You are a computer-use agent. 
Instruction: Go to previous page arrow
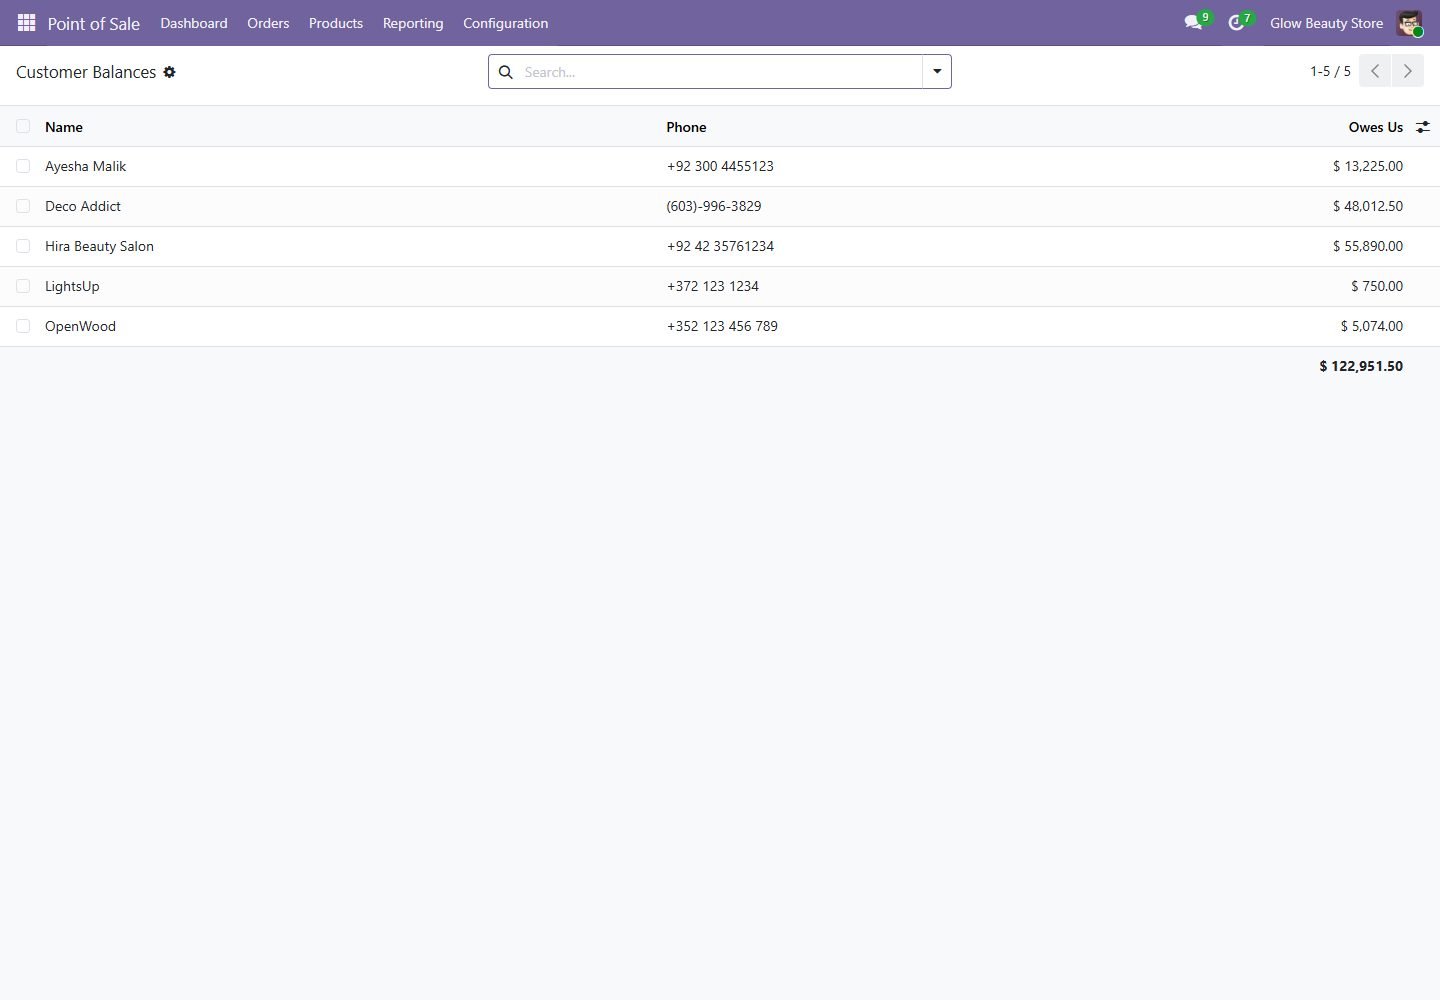(x=1375, y=71)
